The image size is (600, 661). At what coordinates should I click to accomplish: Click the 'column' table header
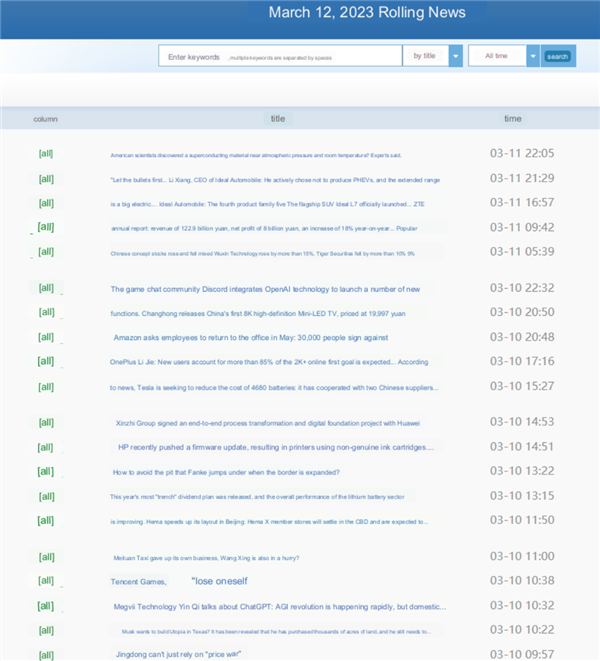pyautogui.click(x=46, y=119)
